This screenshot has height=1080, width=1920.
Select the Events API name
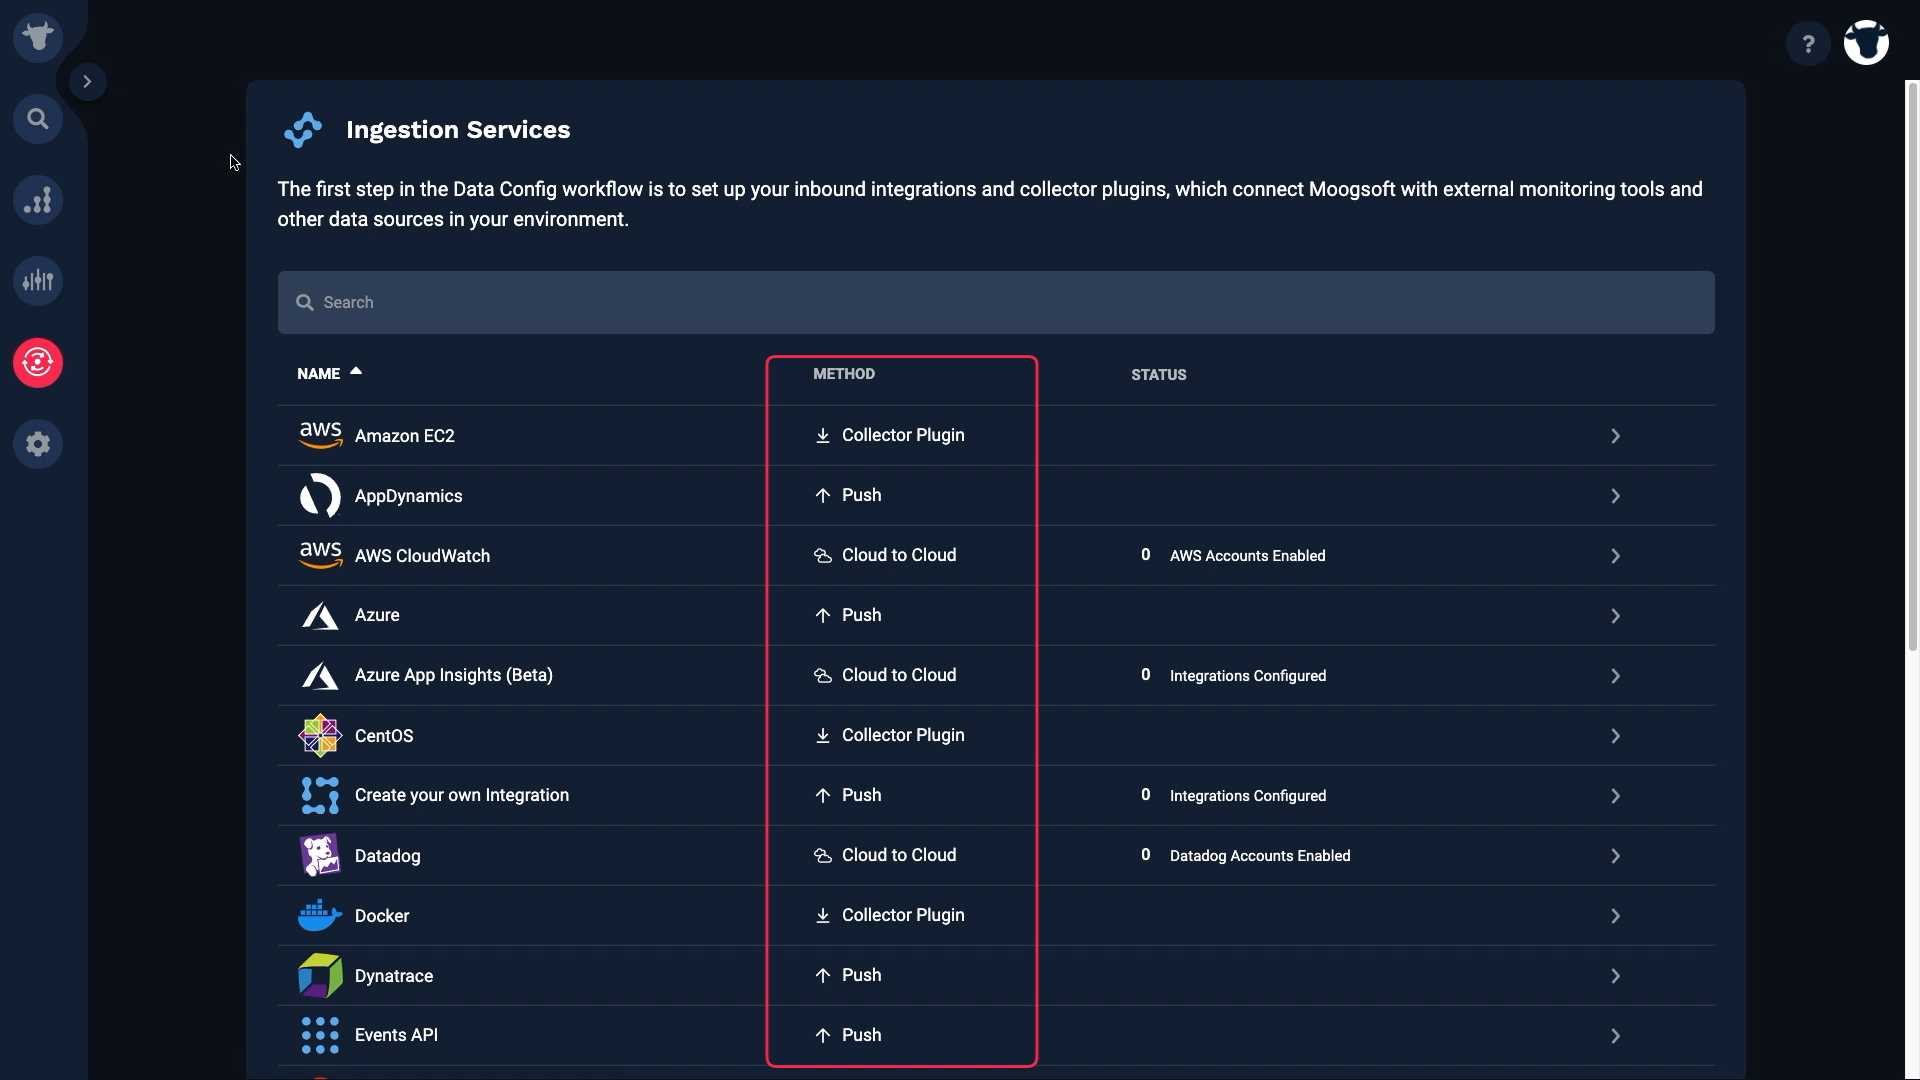396,1035
